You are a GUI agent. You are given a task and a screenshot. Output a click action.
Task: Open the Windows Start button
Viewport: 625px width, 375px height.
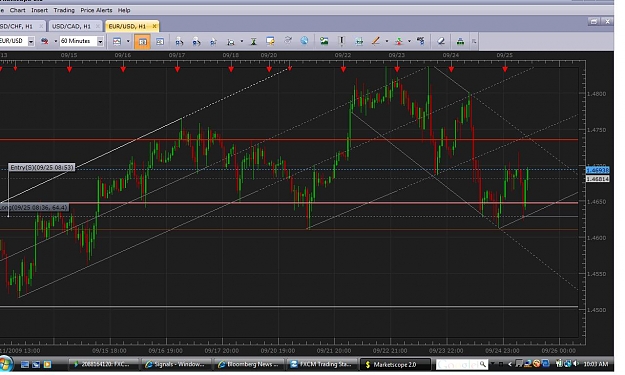(x=6, y=364)
